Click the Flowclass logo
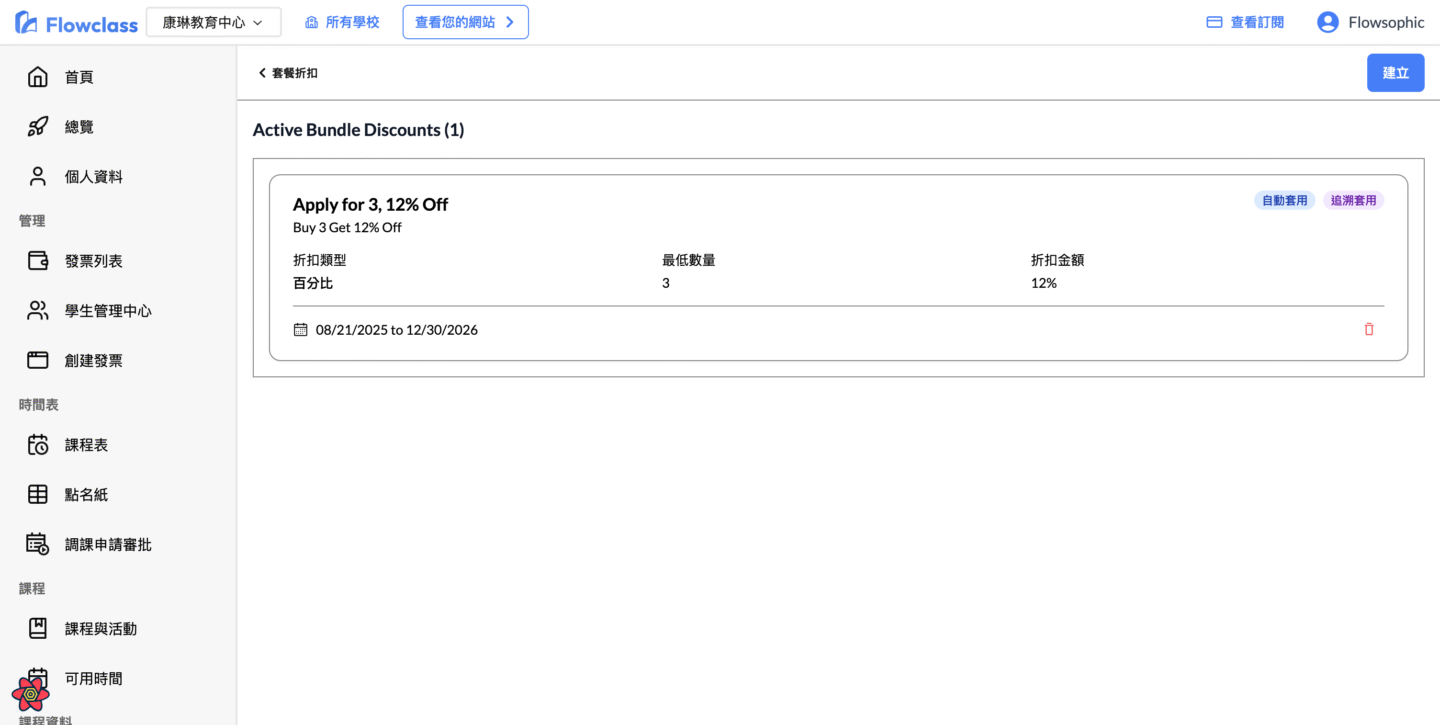 pyautogui.click(x=76, y=23)
